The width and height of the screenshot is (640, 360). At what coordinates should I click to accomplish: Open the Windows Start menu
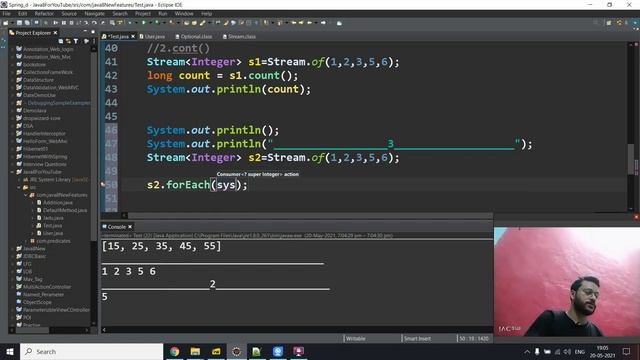coord(10,351)
